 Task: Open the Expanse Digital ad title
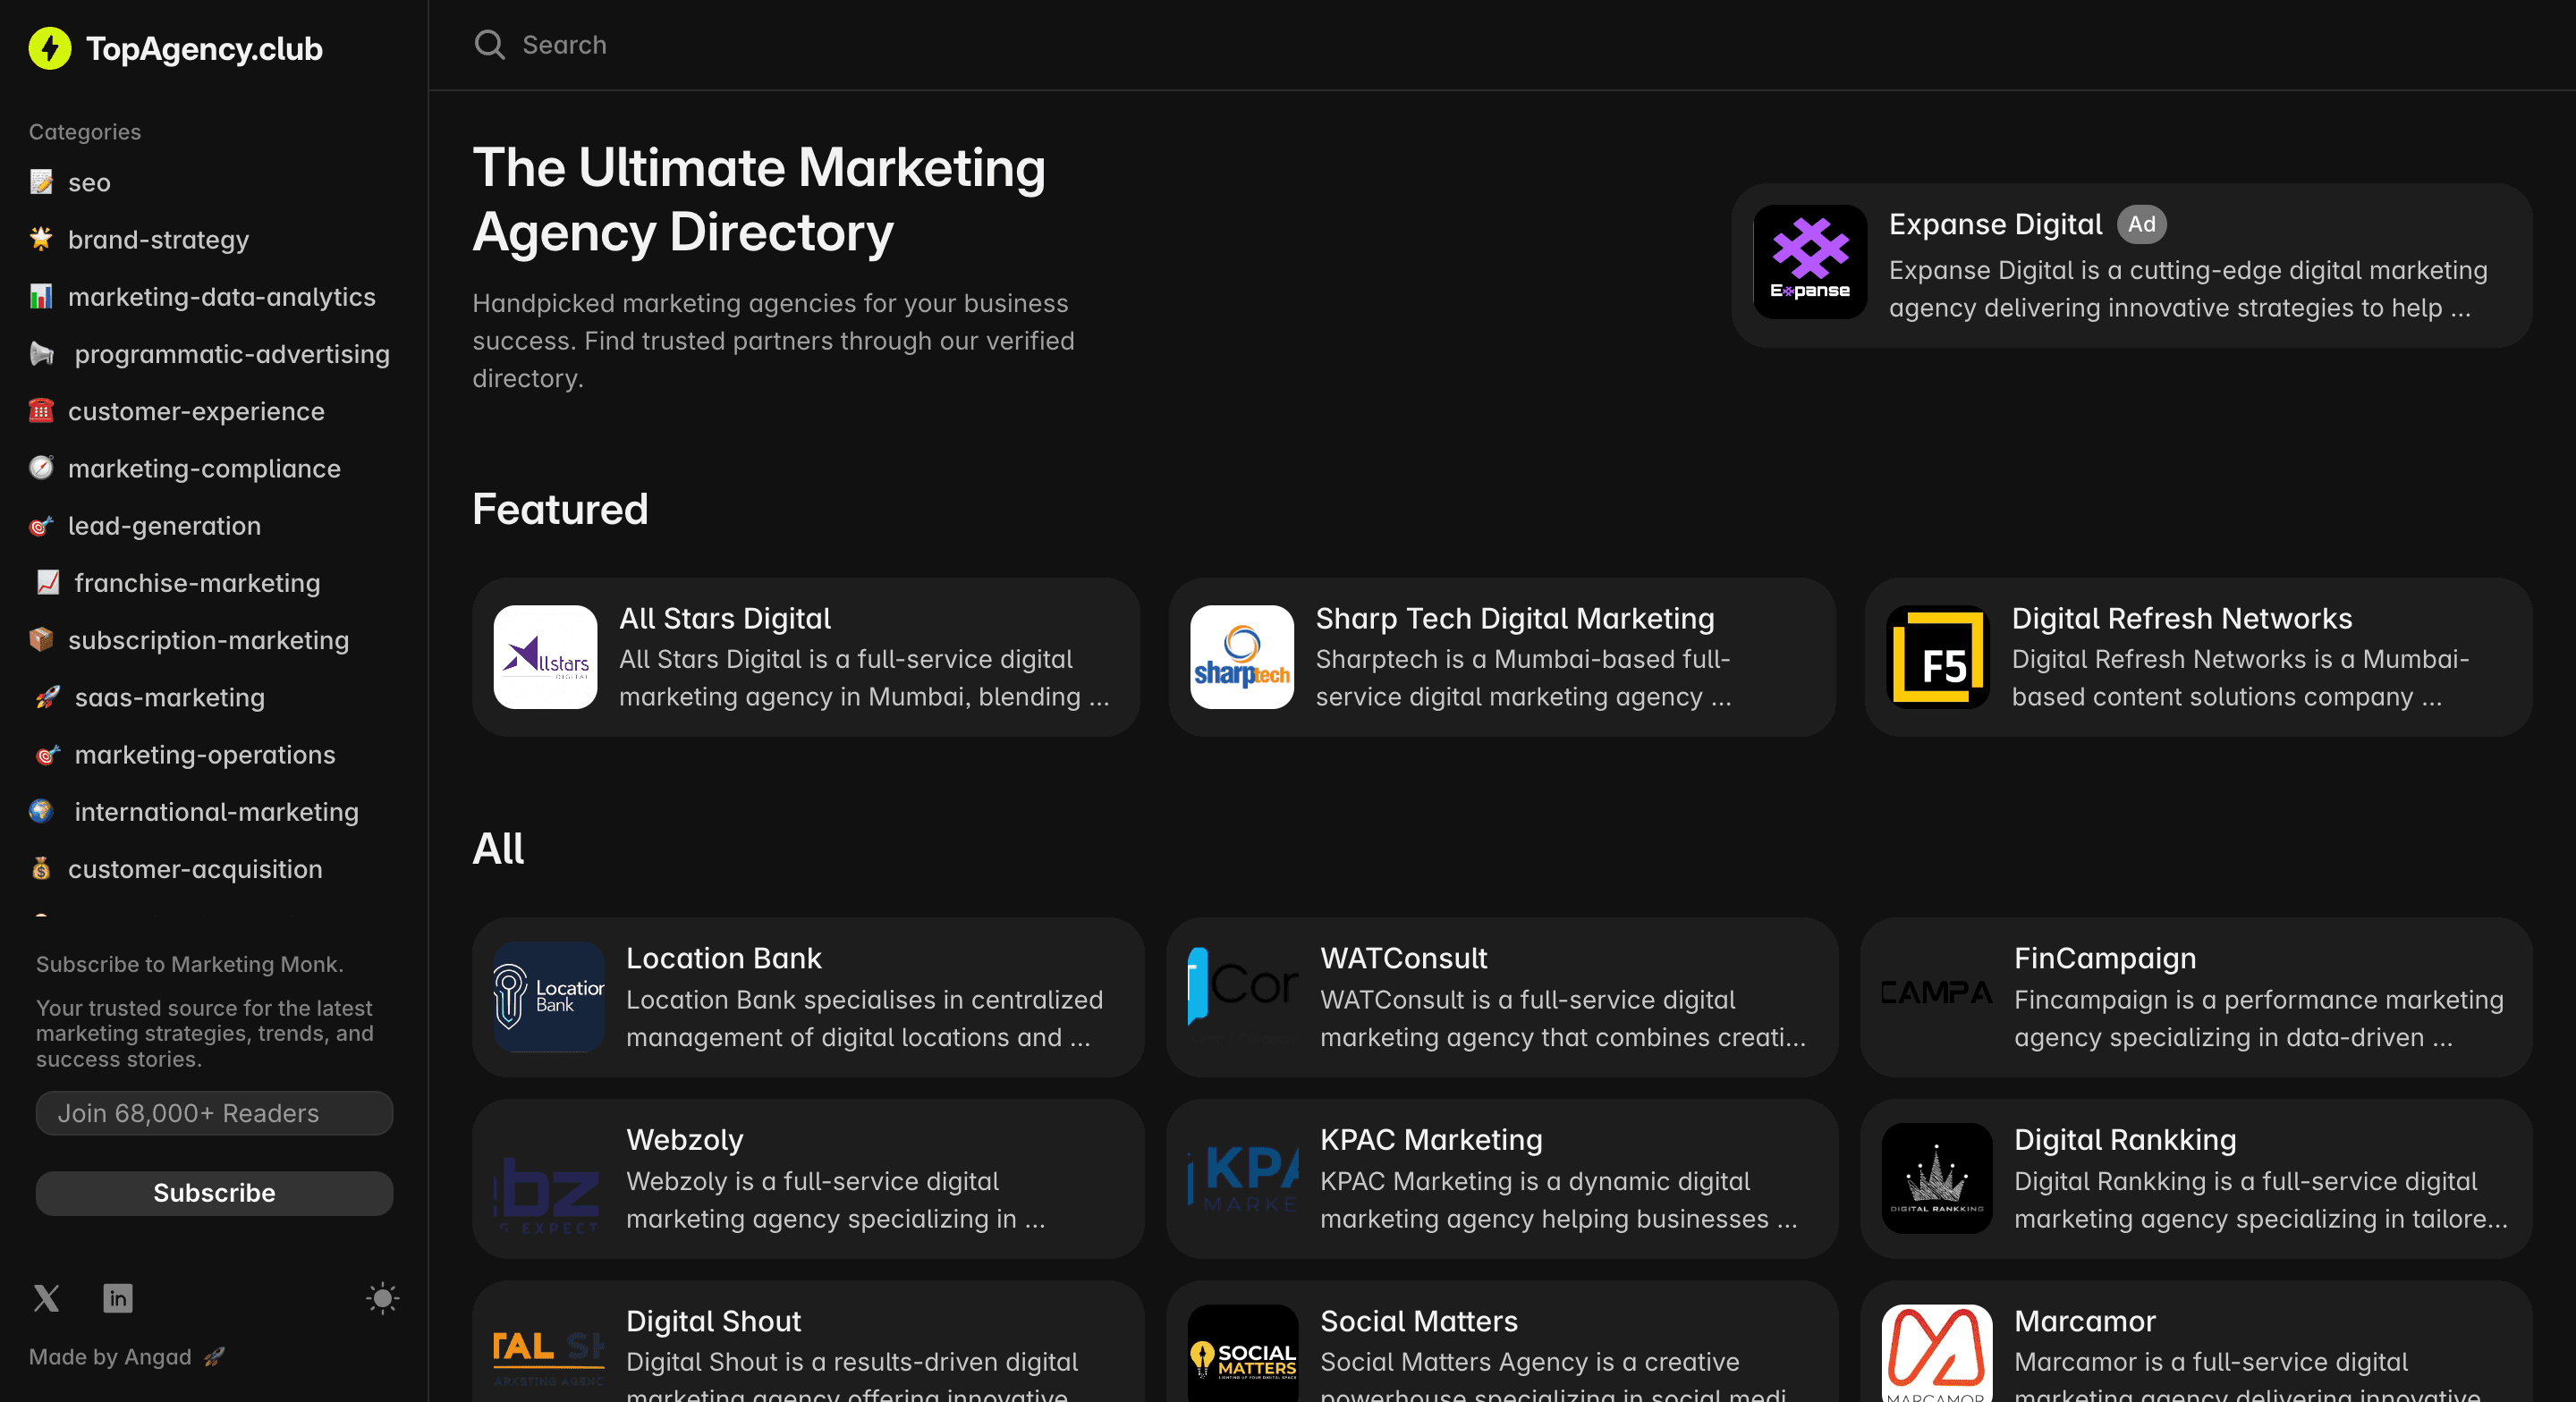tap(1995, 224)
